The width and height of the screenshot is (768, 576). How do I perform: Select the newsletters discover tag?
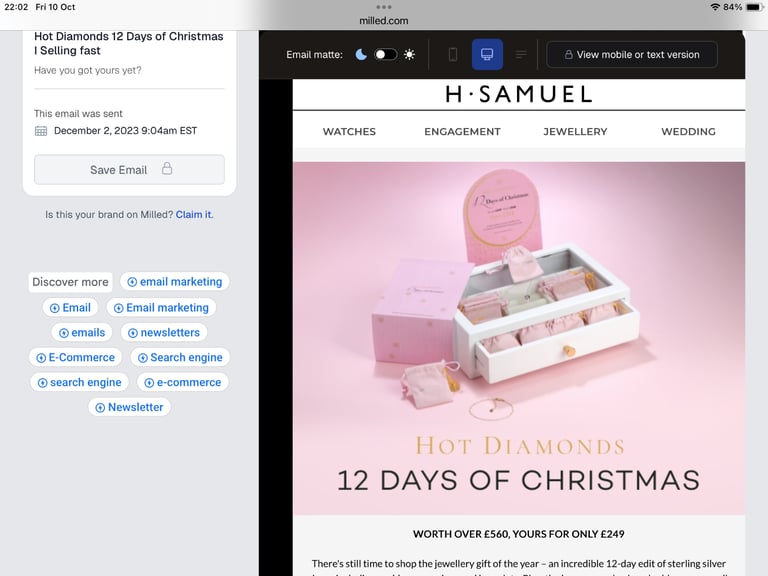(x=164, y=333)
